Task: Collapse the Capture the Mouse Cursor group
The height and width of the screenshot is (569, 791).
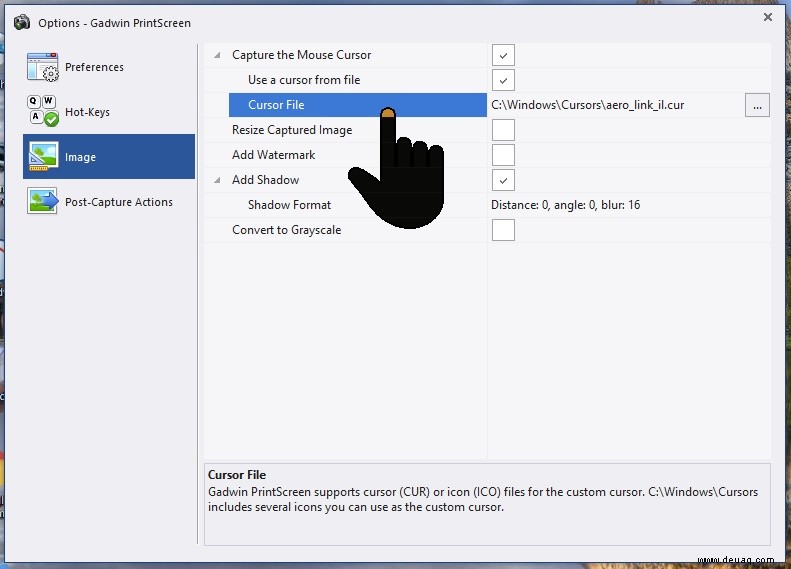Action: 217,55
